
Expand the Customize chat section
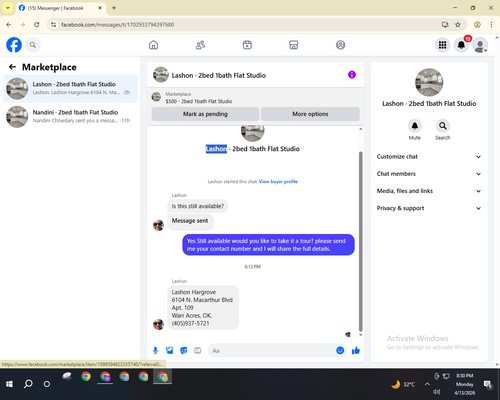(429, 157)
